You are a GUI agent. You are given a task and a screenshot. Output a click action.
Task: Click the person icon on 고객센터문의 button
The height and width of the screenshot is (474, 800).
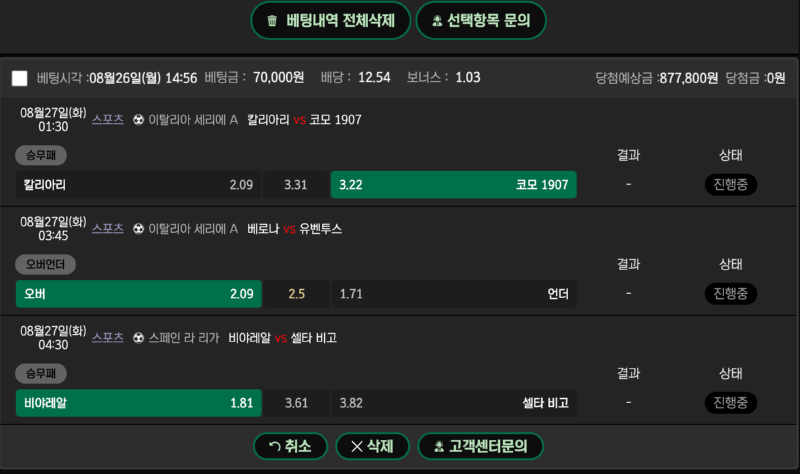pyautogui.click(x=439, y=447)
